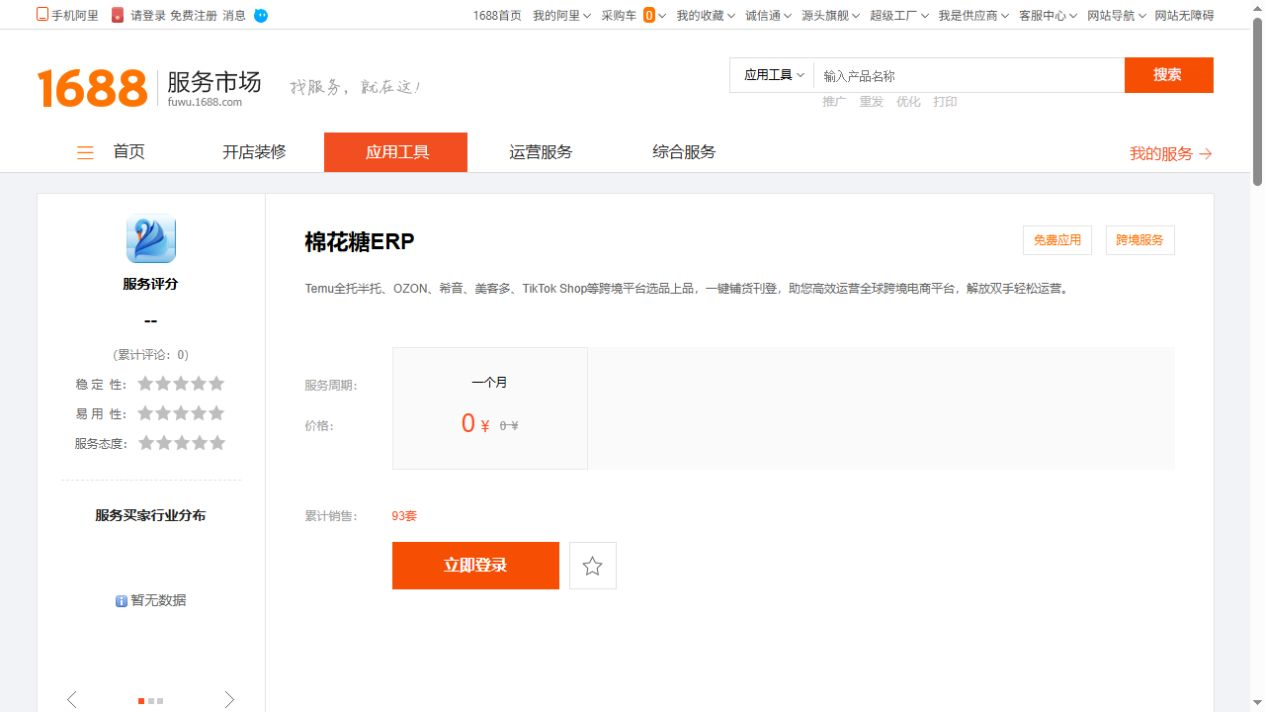Go to previous slide with left arrow
The width and height of the screenshot is (1265, 712).
(x=72, y=699)
